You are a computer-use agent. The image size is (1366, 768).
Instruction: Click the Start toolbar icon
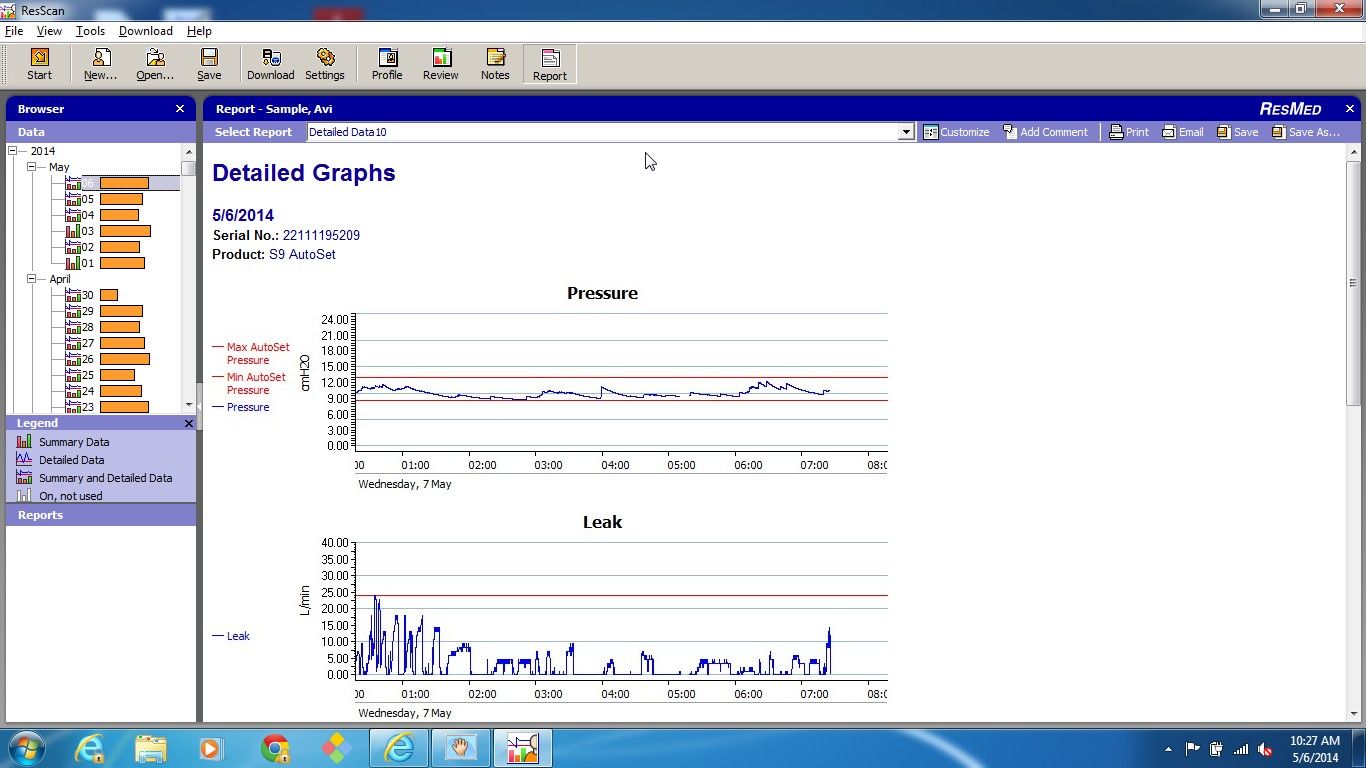pos(39,65)
